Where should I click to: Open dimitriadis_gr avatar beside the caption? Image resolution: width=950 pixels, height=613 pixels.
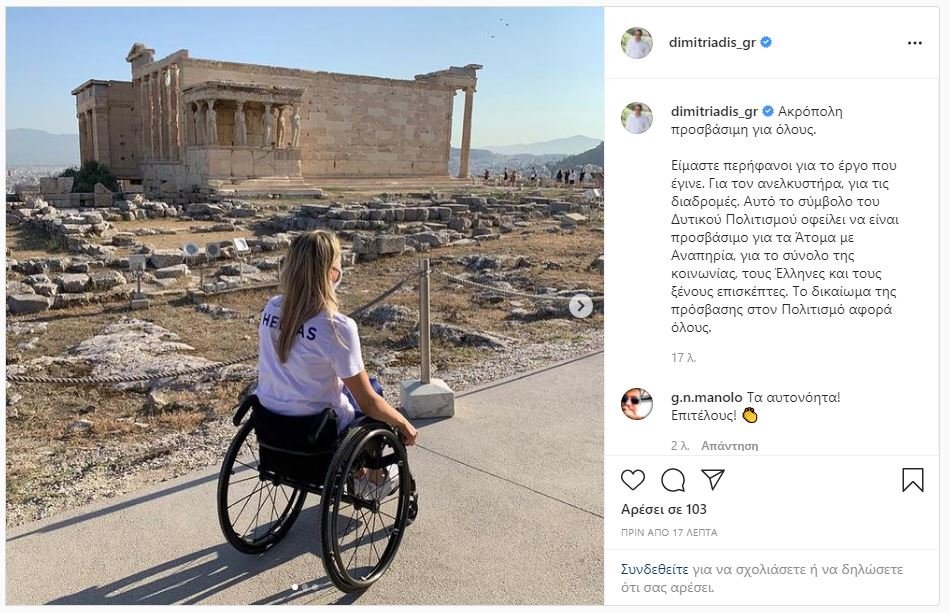coord(637,118)
